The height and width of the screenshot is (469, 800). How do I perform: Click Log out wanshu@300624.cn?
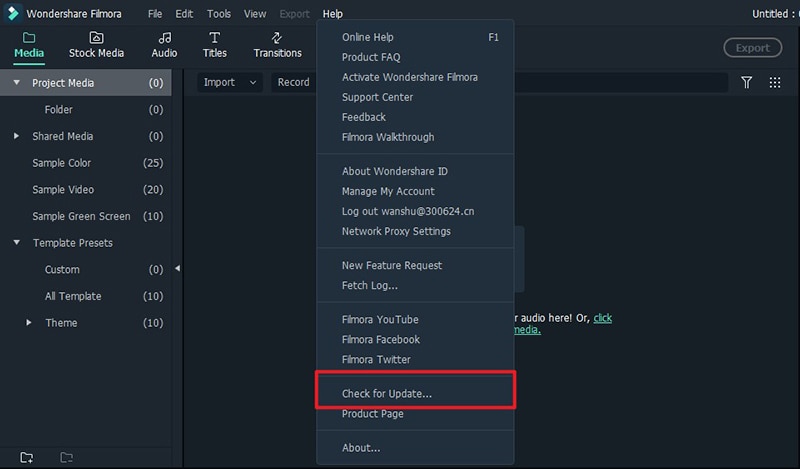click(415, 211)
